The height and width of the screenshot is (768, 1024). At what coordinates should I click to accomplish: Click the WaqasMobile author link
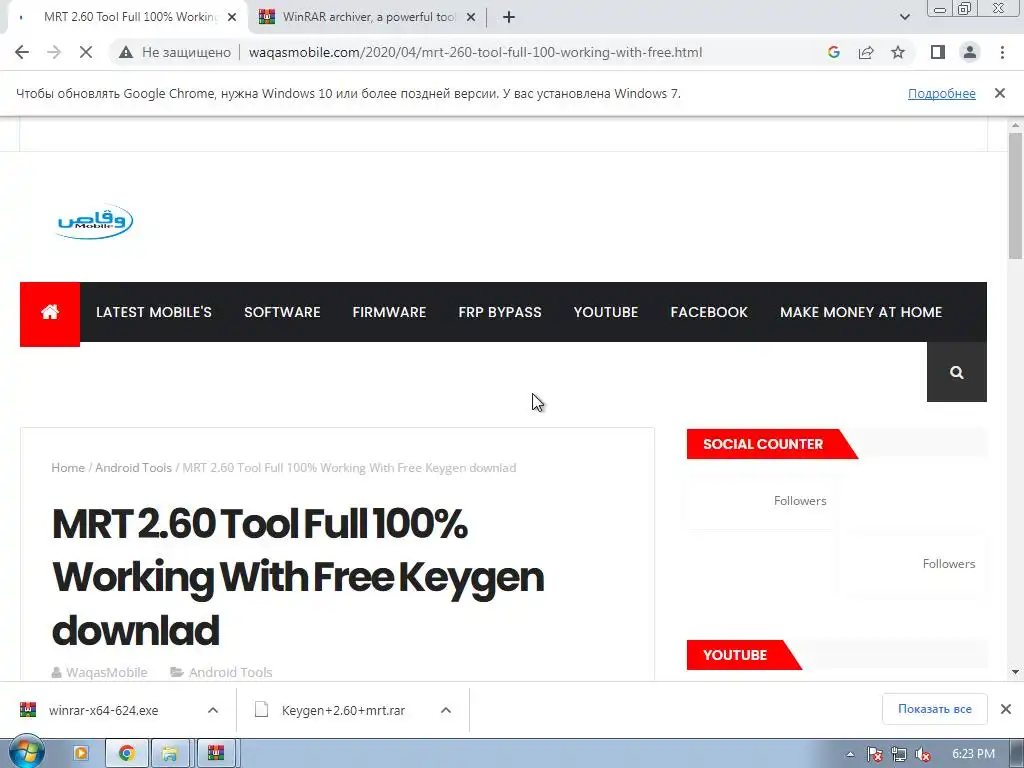coord(106,672)
